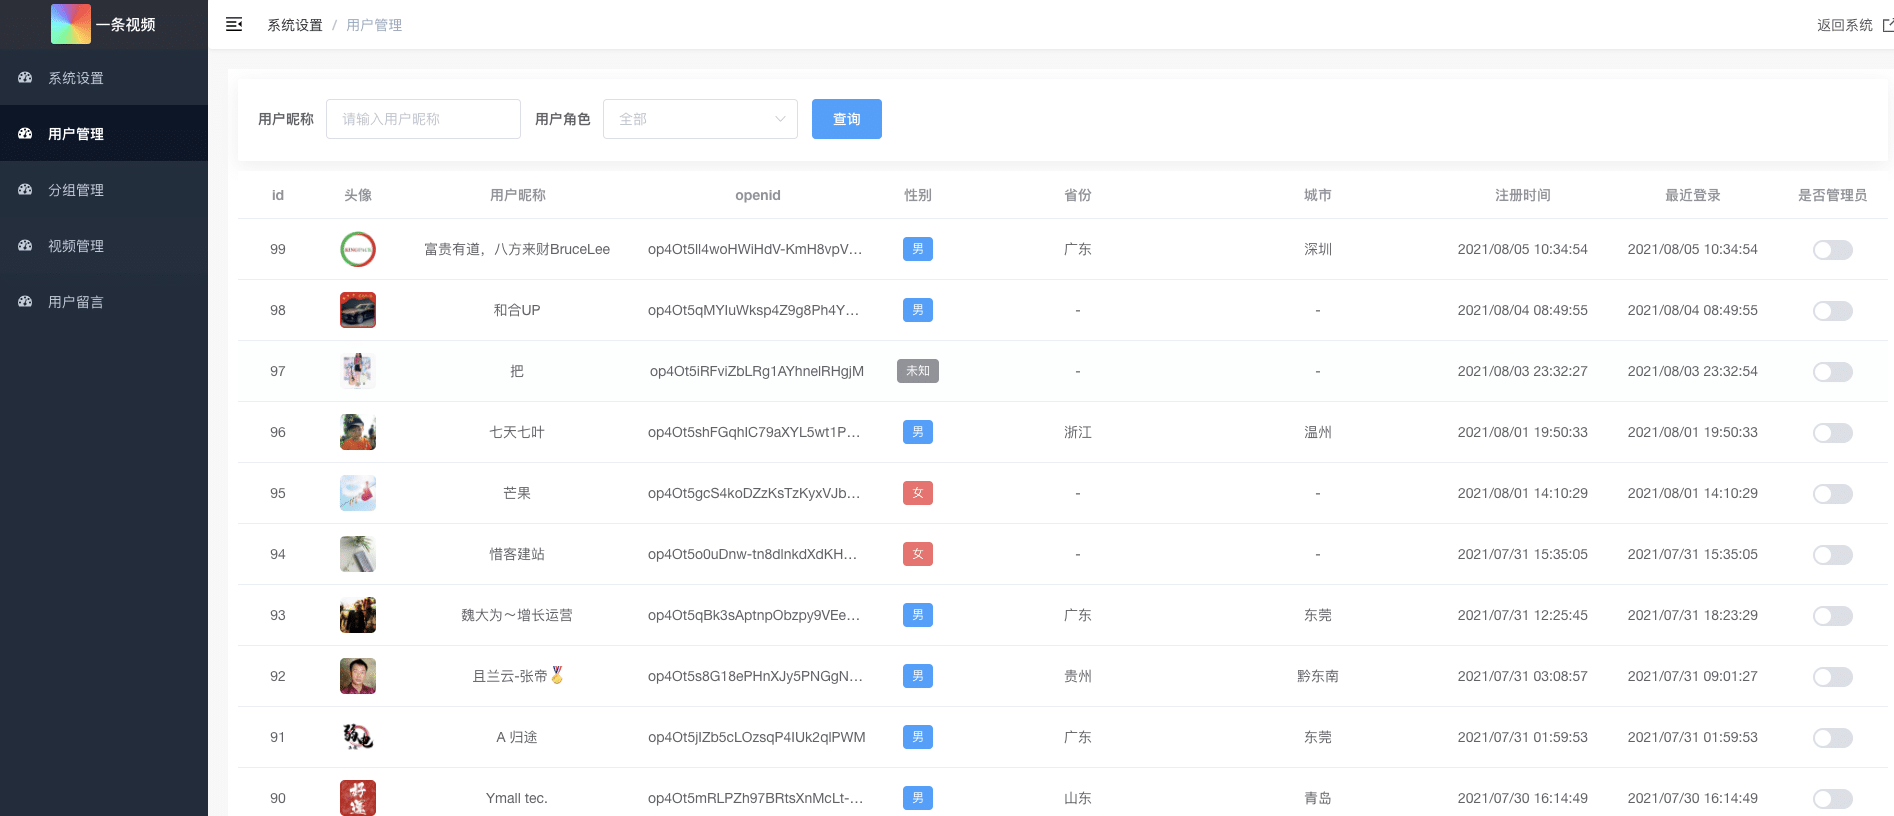1894x816 pixels.
Task: Click the dashboard icon next to 用户留言
Action: (x=25, y=301)
